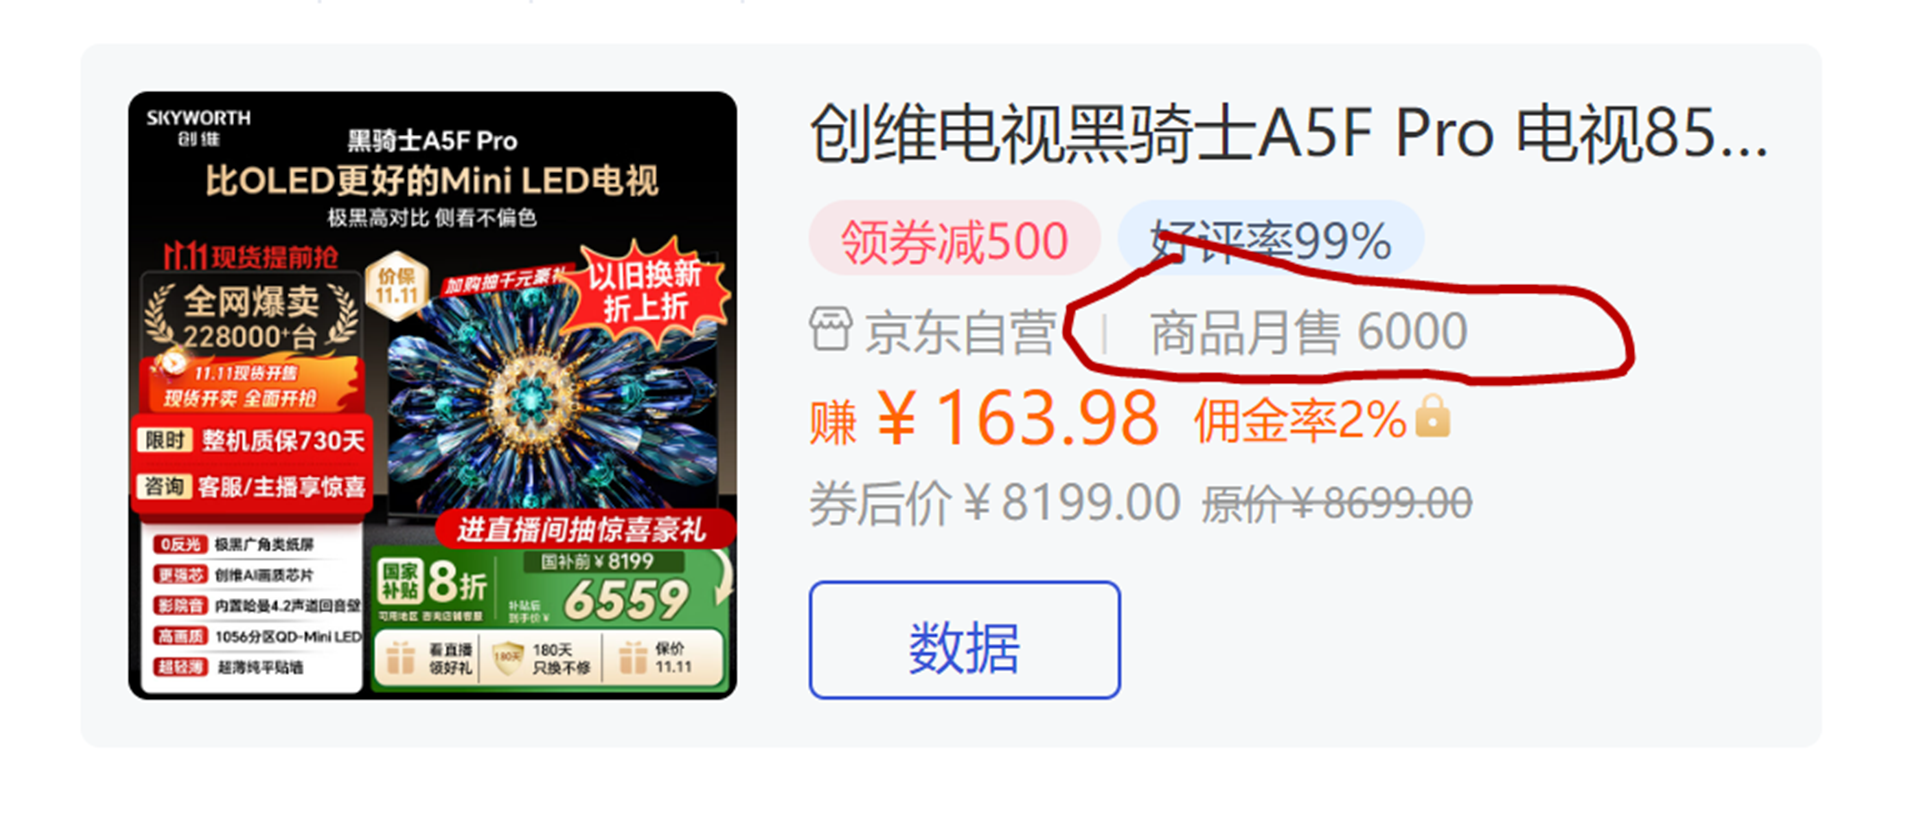
Task: Click the 京东自营 store label
Action: [x=960, y=332]
